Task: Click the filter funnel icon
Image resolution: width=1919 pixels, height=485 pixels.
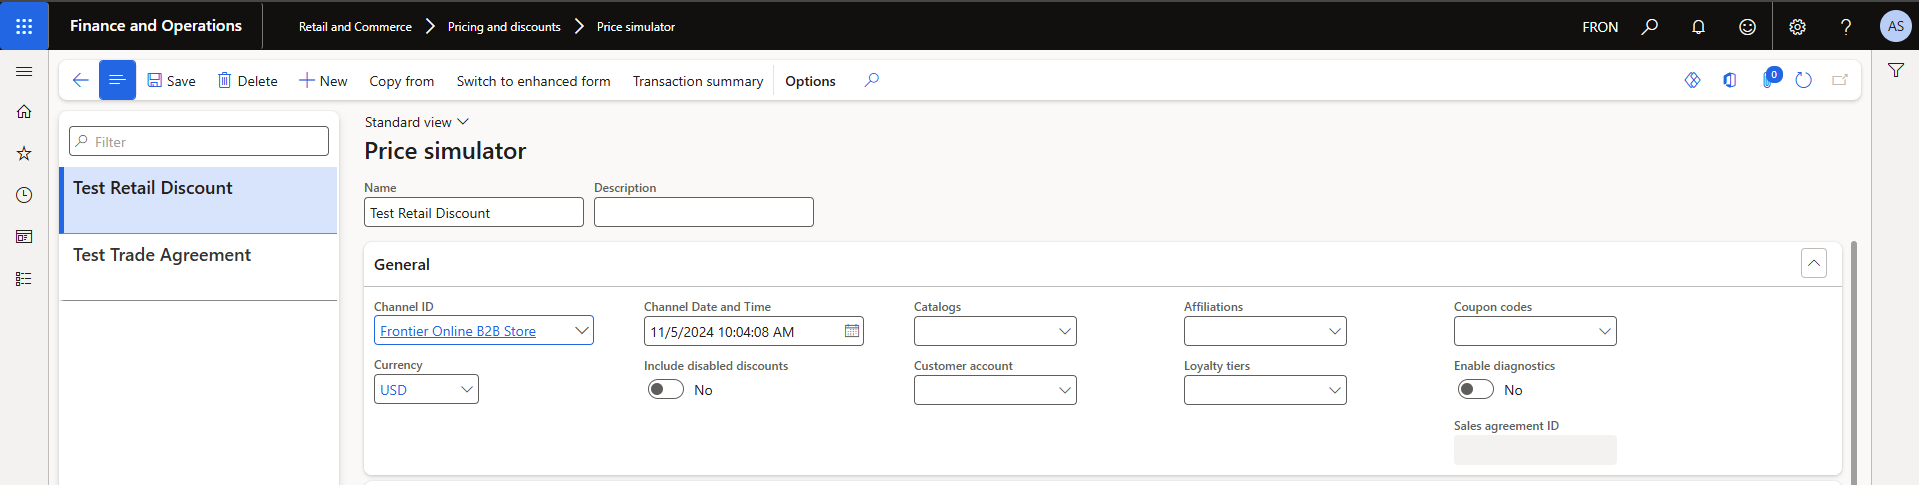Action: pos(1895,70)
